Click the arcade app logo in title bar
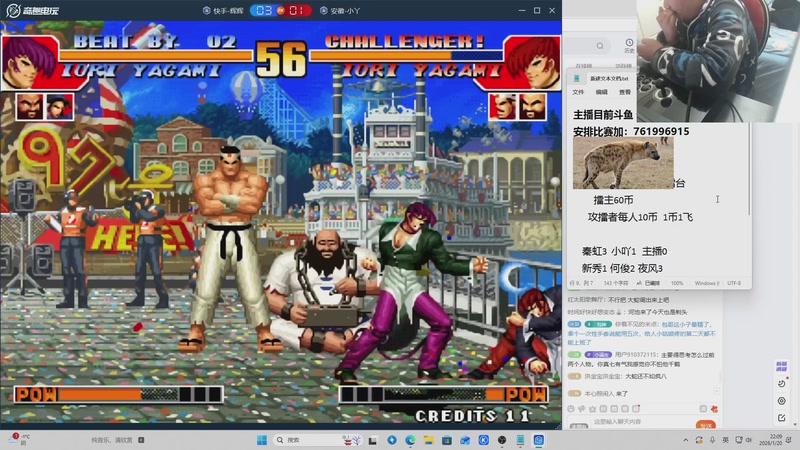800x450 pixels. tap(33, 10)
